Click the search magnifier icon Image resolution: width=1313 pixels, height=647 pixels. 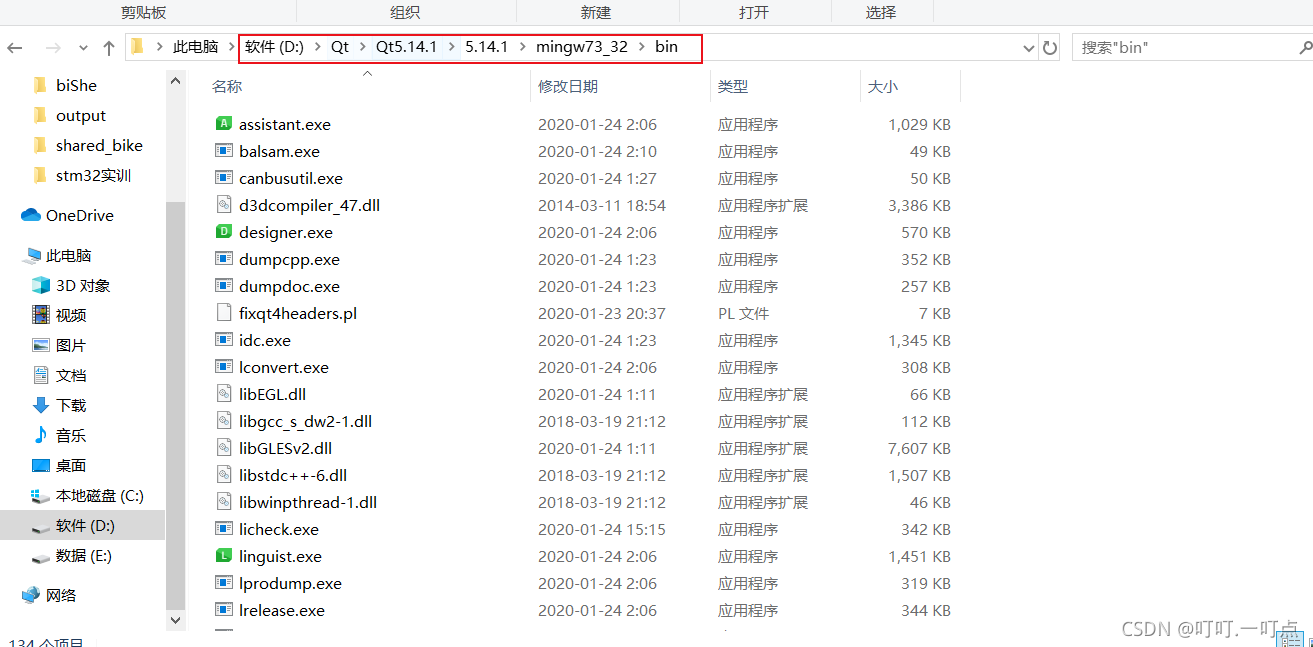[x=1305, y=47]
